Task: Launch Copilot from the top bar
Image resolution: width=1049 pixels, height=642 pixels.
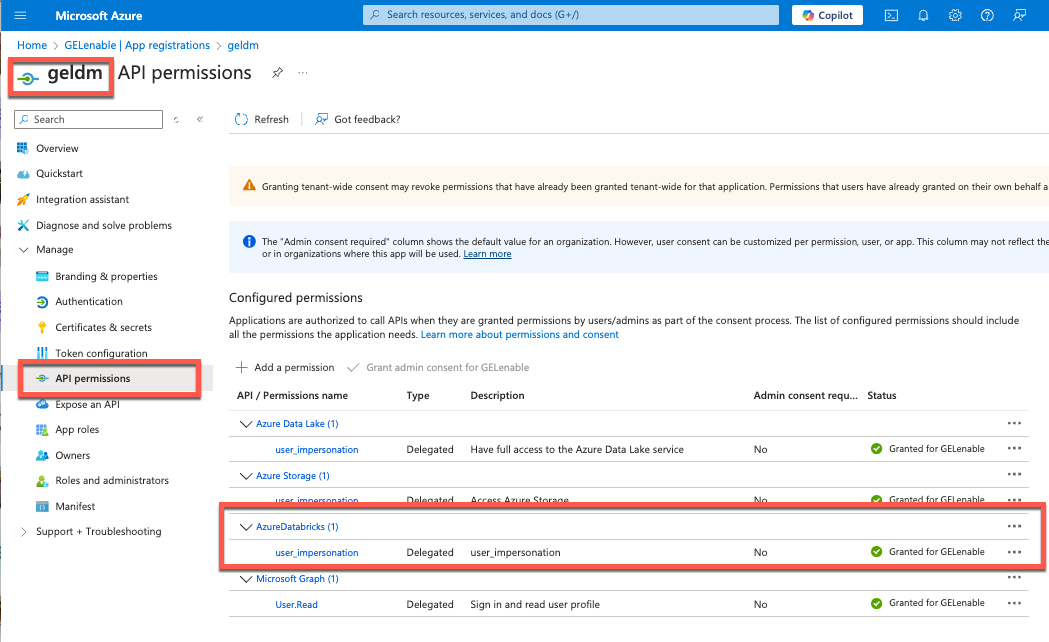Action: [827, 15]
